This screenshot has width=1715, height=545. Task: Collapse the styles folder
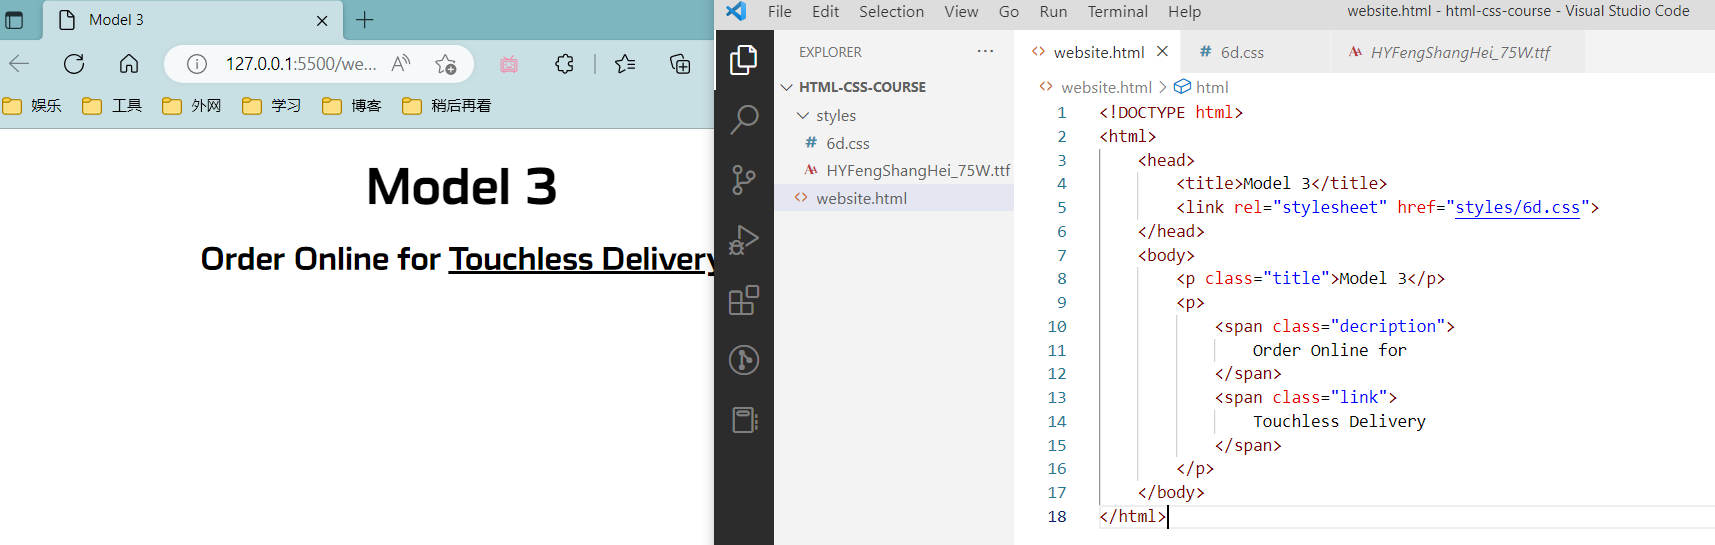(803, 116)
